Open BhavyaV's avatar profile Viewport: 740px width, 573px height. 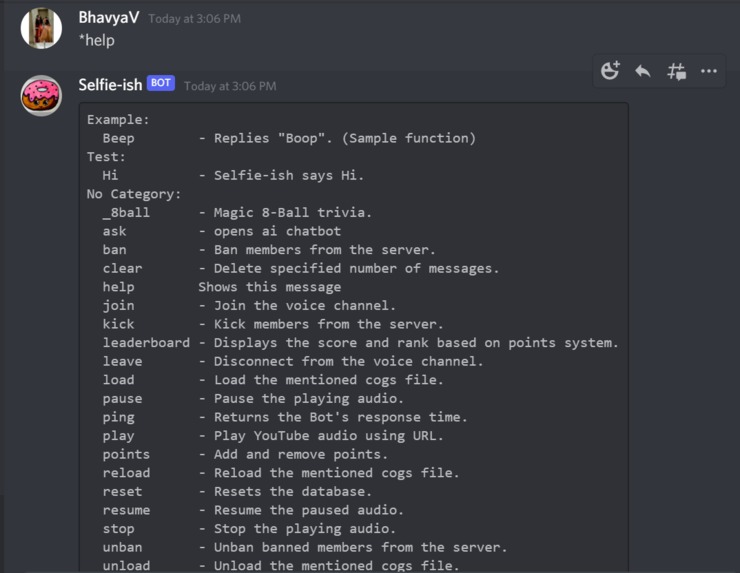click(x=42, y=28)
